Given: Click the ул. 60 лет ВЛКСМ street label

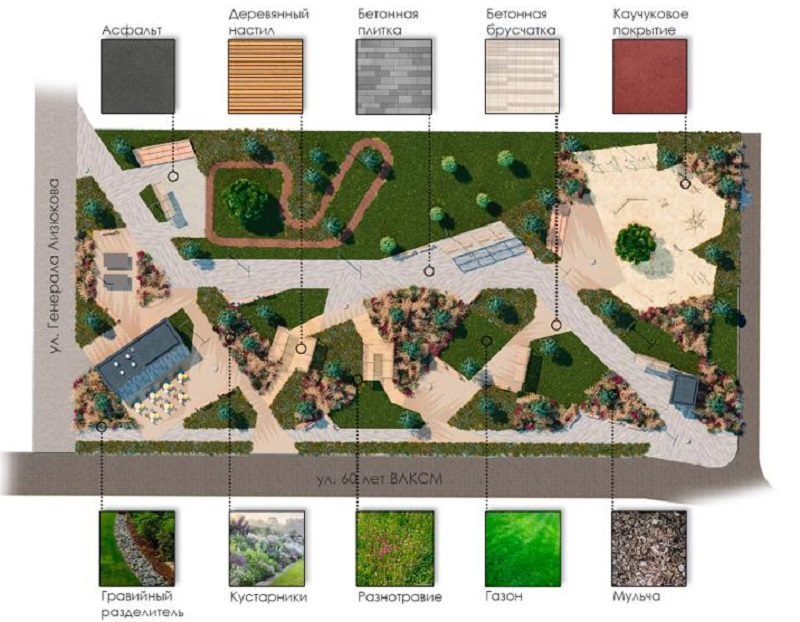Looking at the screenshot, I should [379, 480].
